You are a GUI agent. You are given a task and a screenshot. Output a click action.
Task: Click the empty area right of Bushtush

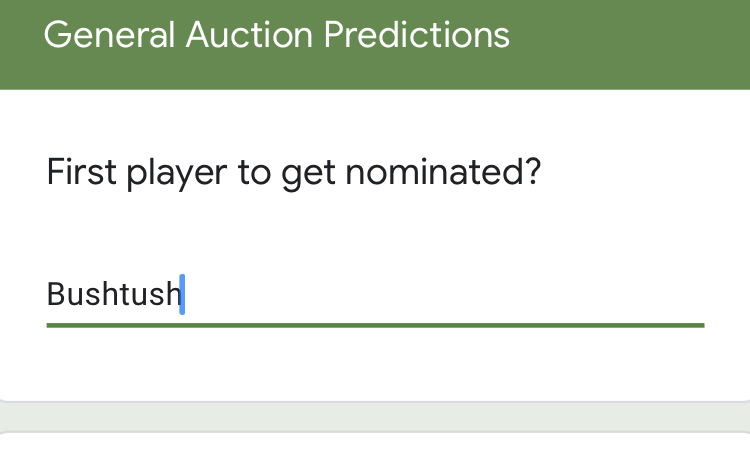tap(450, 295)
